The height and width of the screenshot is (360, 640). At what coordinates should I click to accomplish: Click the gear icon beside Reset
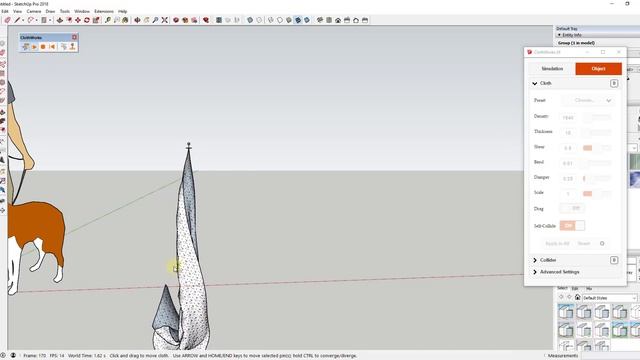tap(602, 244)
